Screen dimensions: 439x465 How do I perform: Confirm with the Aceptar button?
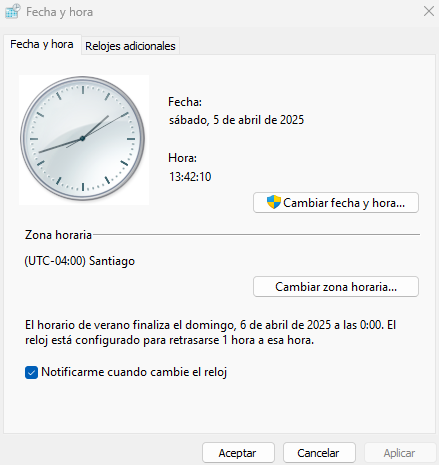[x=238, y=453]
